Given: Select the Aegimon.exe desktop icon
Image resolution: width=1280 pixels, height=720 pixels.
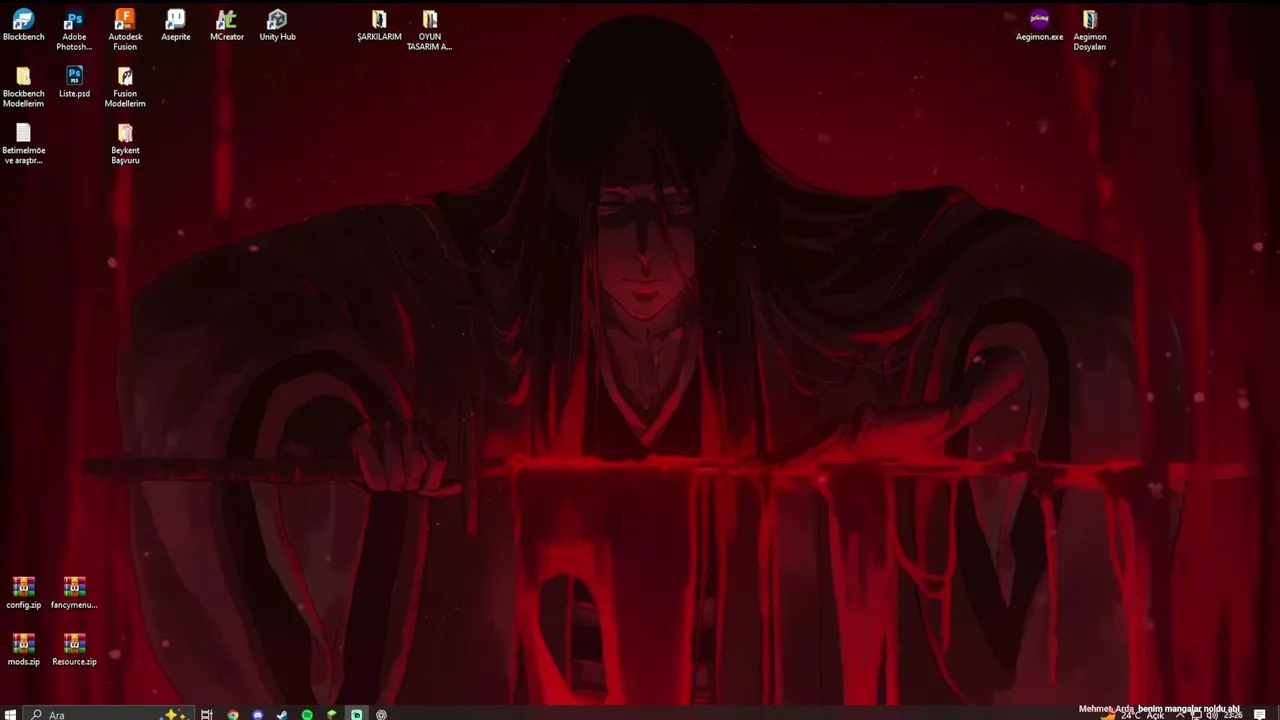Looking at the screenshot, I should click(1039, 26).
